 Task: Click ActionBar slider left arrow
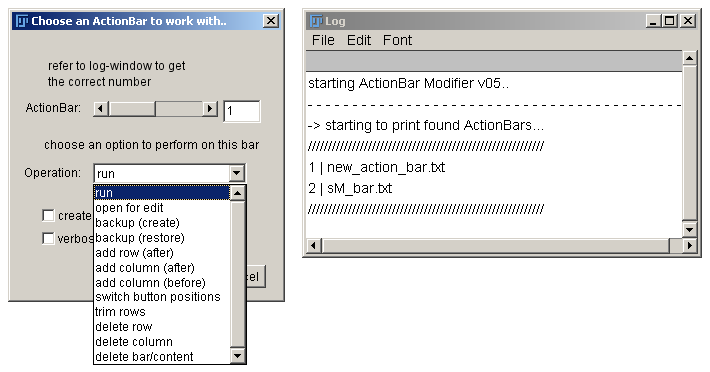pos(101,109)
